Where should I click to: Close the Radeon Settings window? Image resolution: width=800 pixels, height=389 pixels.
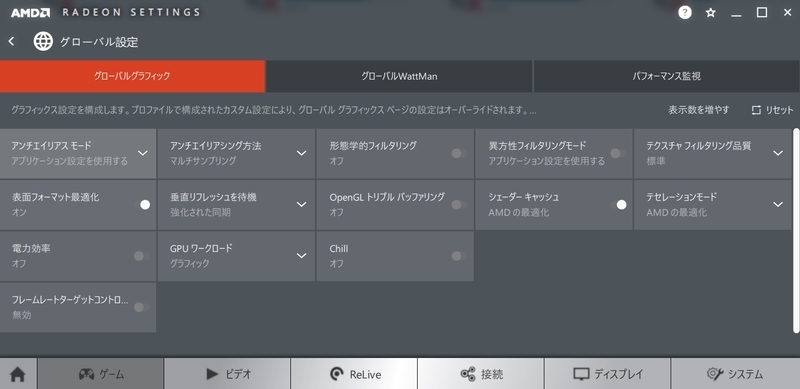[x=787, y=13]
